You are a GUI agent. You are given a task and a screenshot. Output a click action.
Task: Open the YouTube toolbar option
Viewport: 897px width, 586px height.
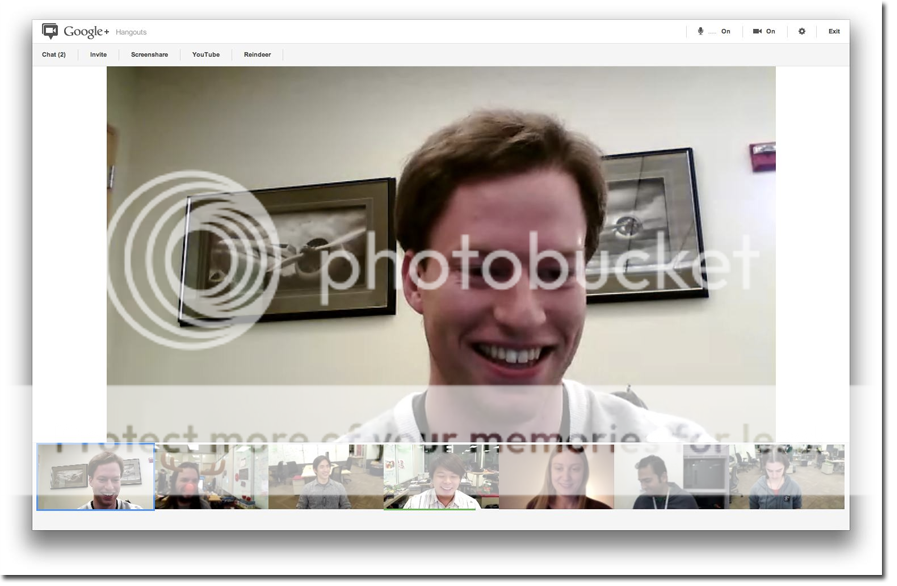pyautogui.click(x=206, y=55)
